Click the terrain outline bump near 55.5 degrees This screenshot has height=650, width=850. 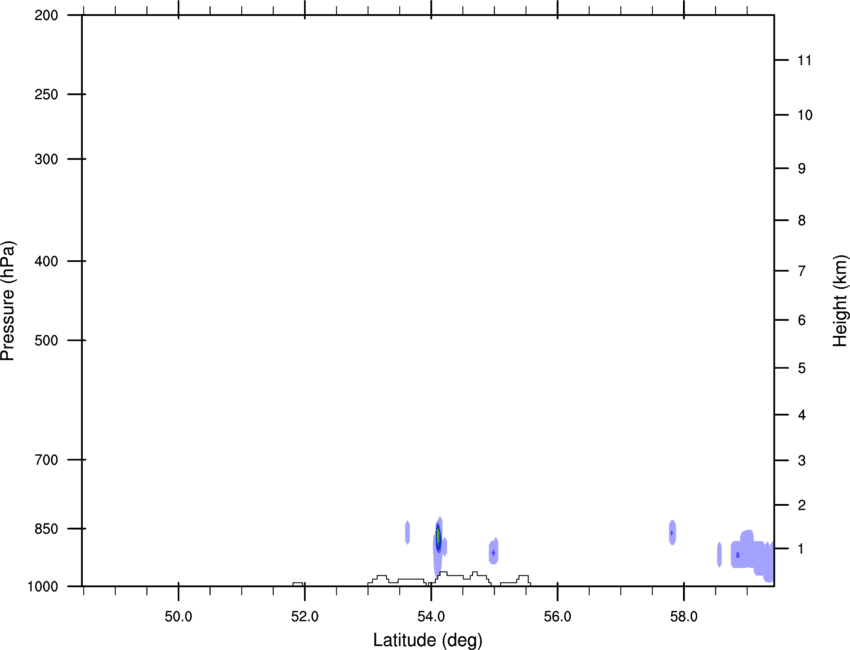click(523, 579)
